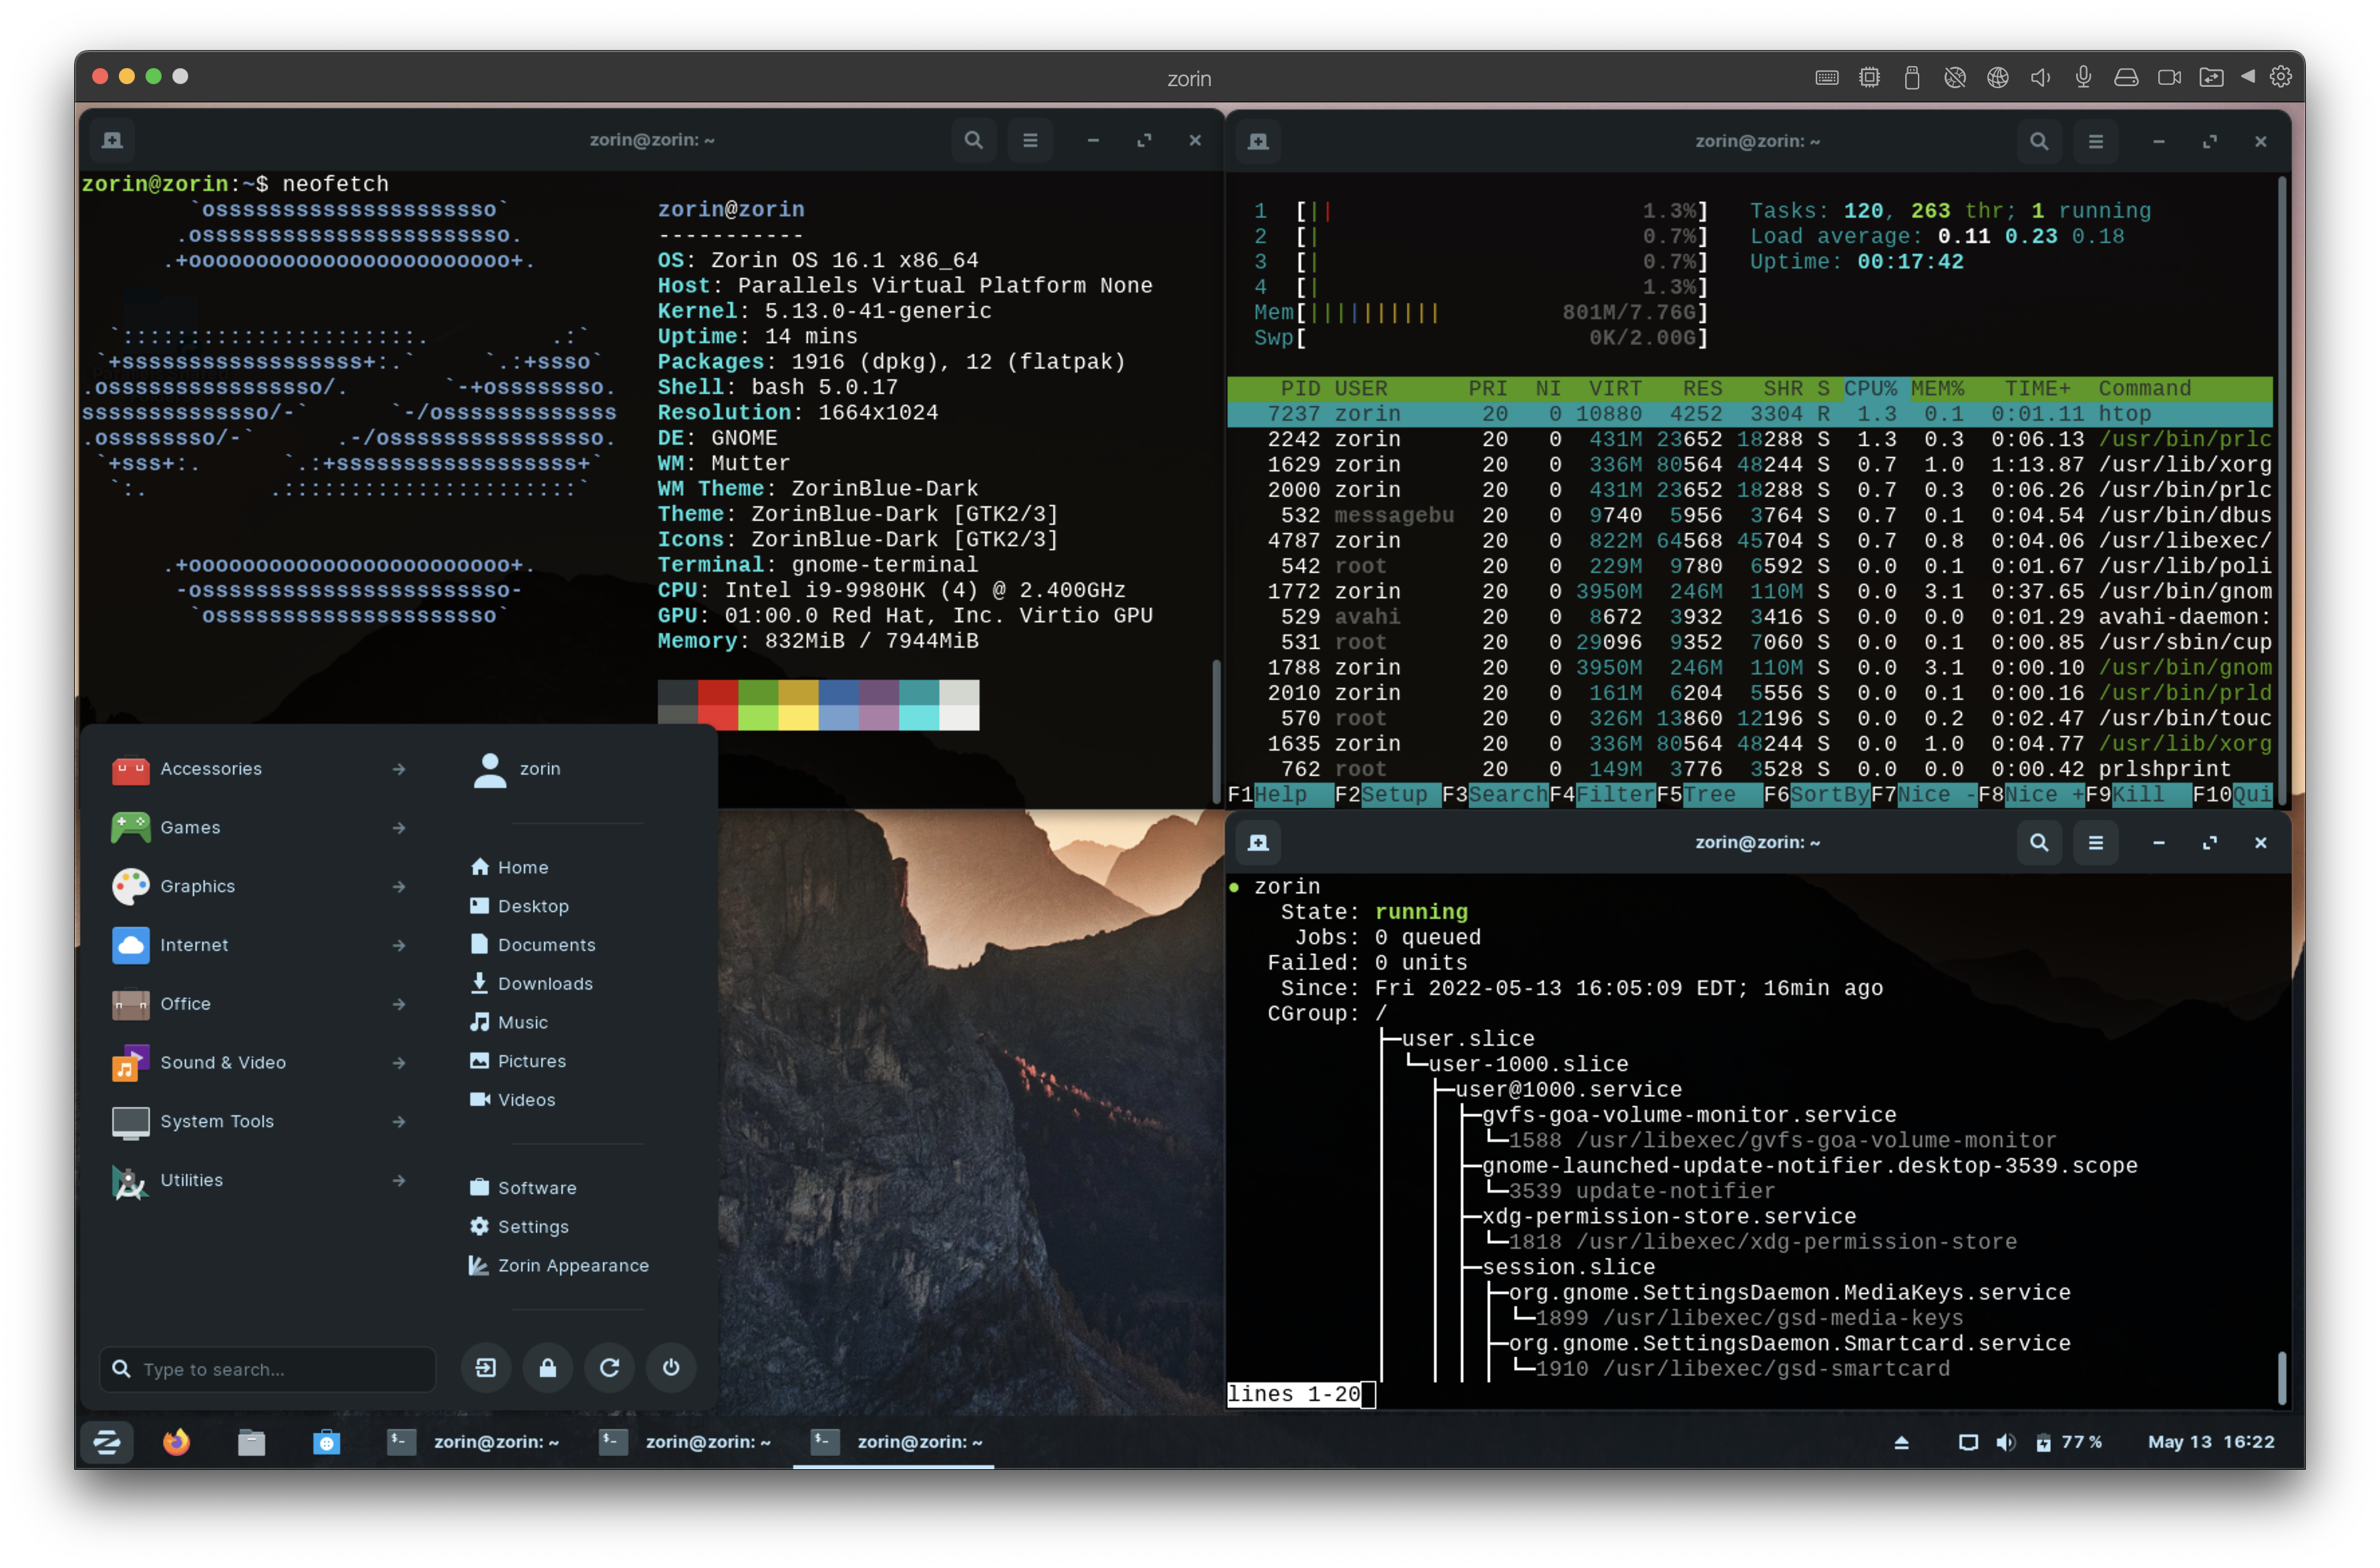2380x1568 pixels.
Task: Expand the Utilities category
Action: click(260, 1180)
